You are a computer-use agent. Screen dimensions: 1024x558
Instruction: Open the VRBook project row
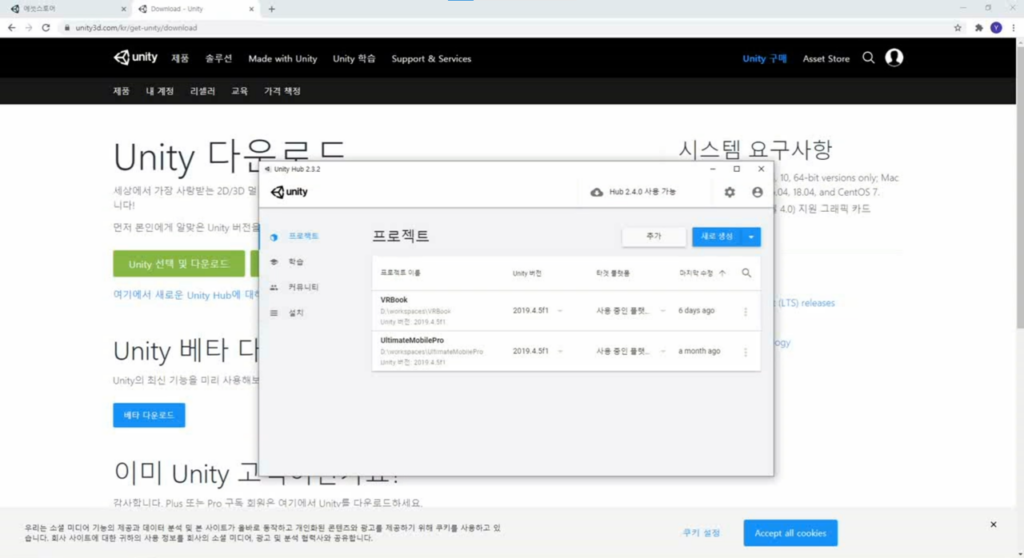point(566,311)
